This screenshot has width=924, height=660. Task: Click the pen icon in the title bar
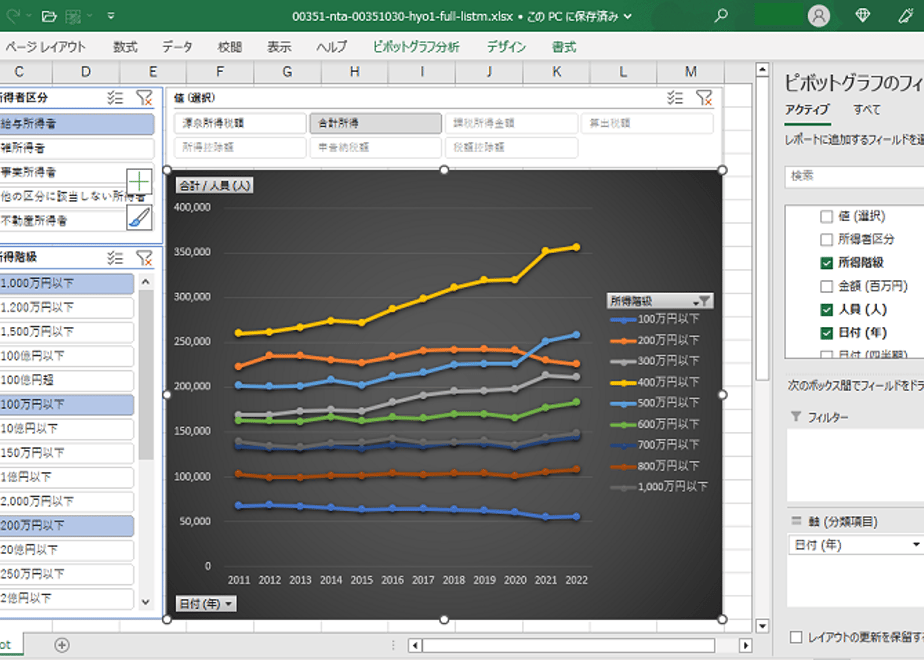click(906, 16)
